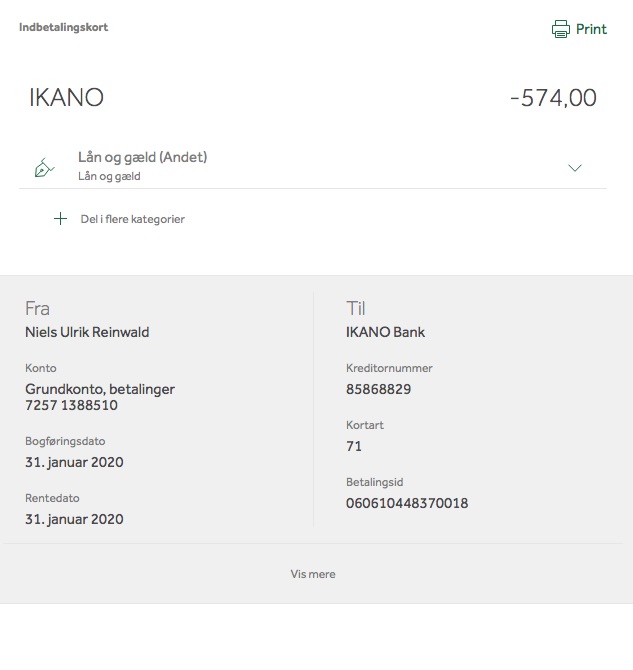
Task: Click Vis mere to show more details
Action: tap(313, 574)
